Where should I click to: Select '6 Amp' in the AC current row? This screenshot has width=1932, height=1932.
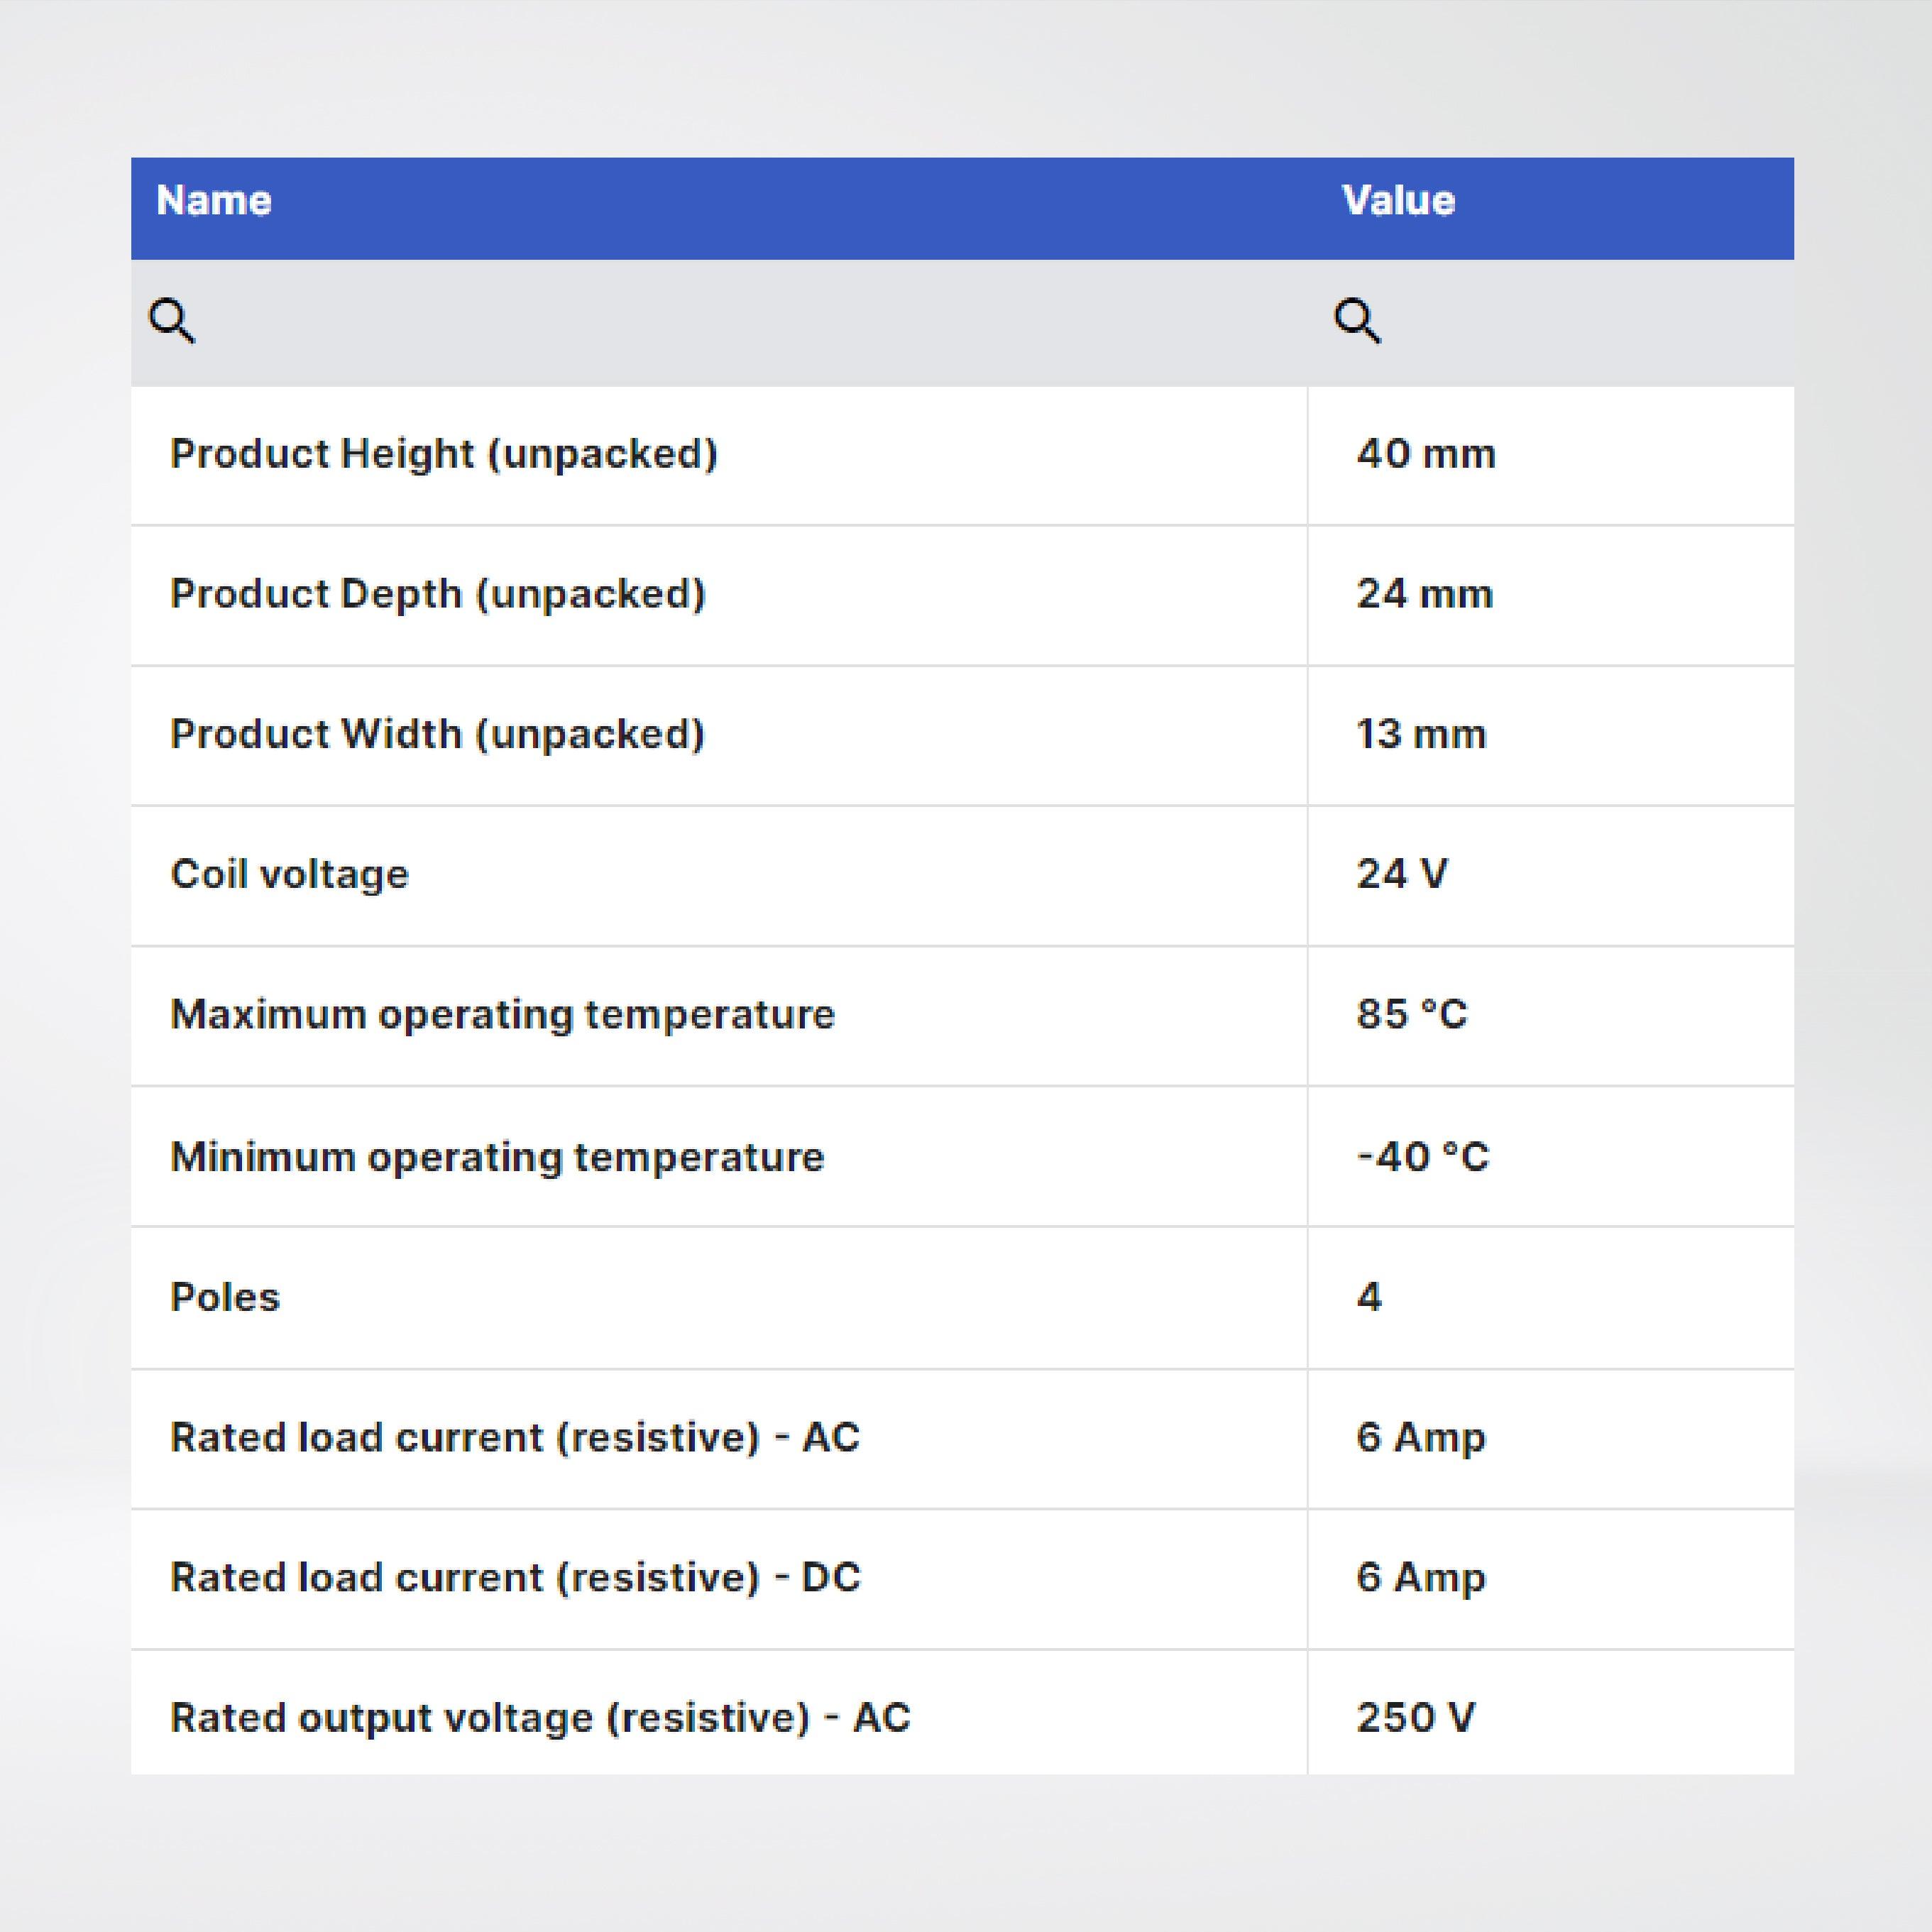click(1551, 1439)
